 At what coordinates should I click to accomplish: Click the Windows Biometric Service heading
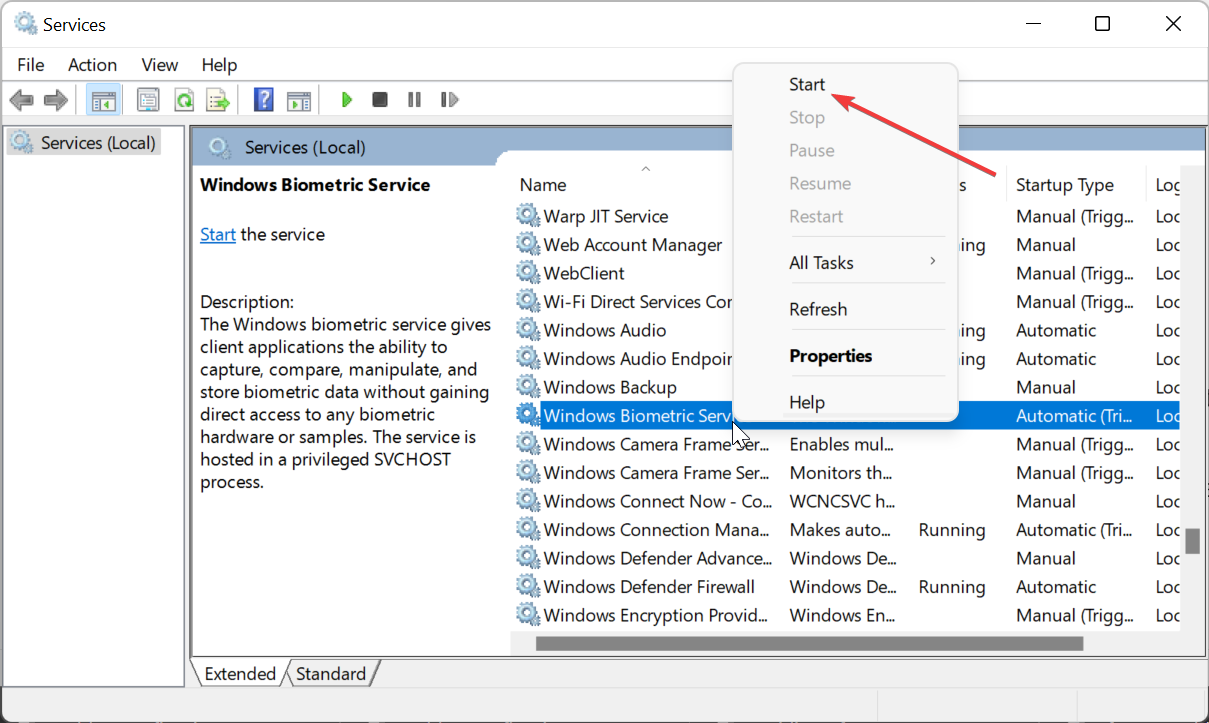tap(315, 185)
